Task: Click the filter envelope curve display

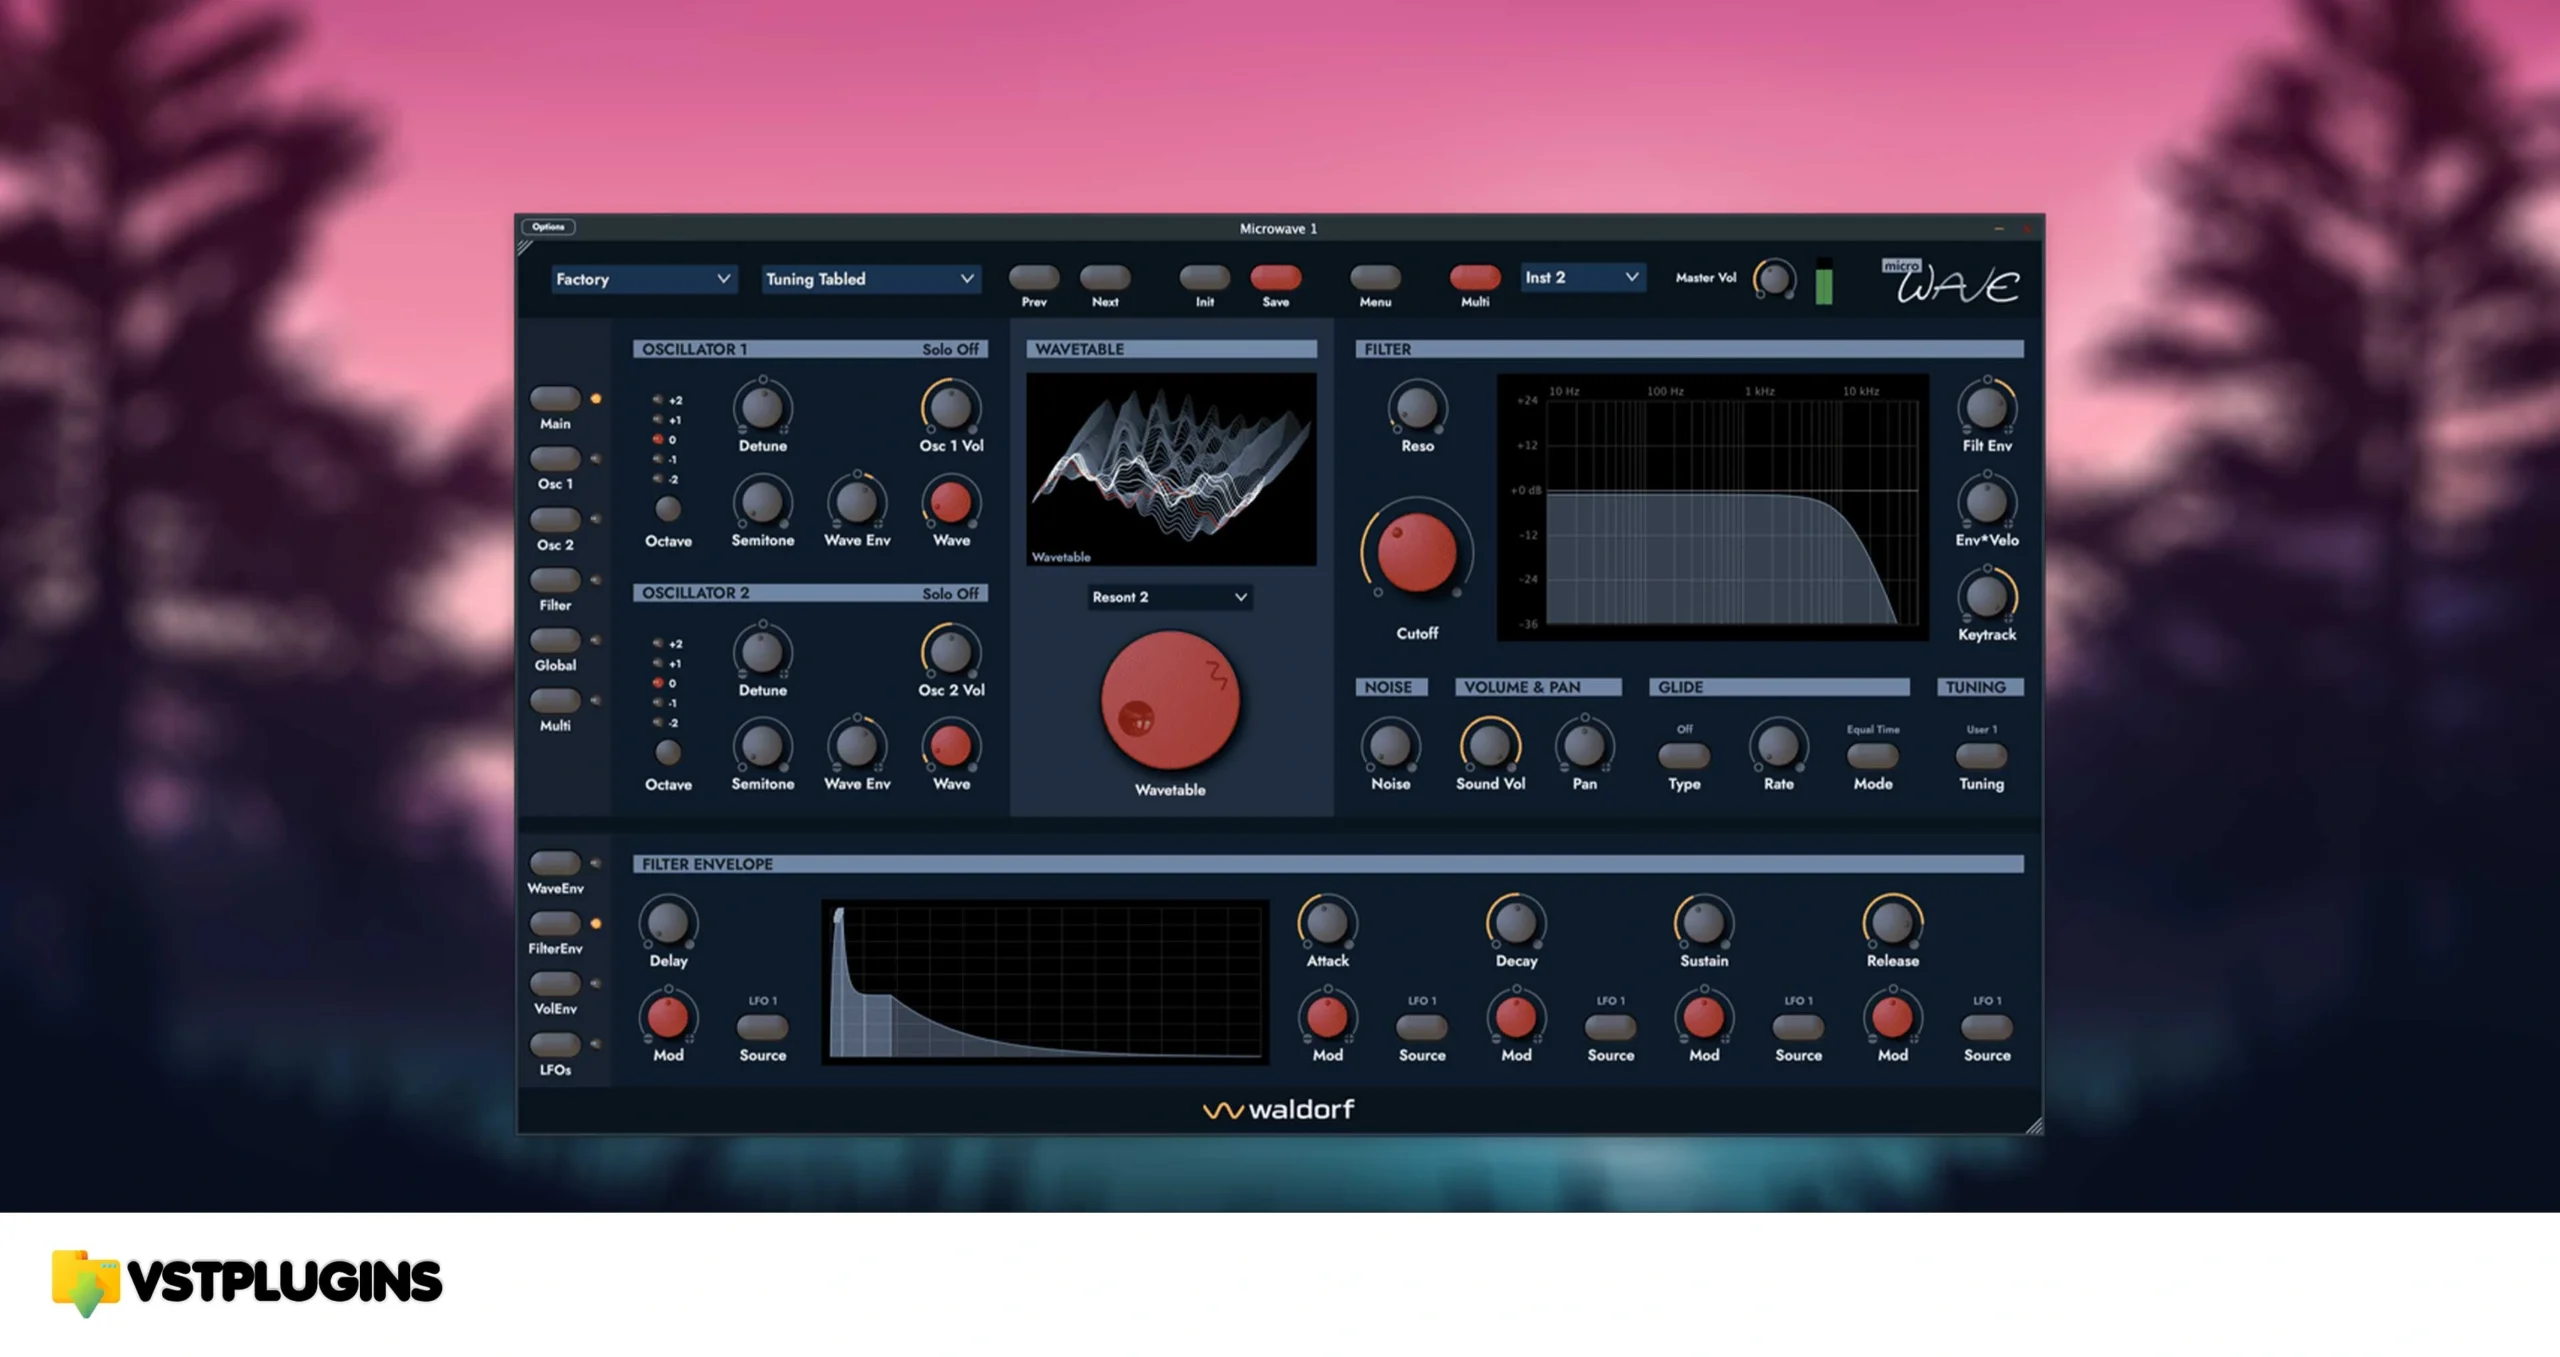Action: [1045, 982]
